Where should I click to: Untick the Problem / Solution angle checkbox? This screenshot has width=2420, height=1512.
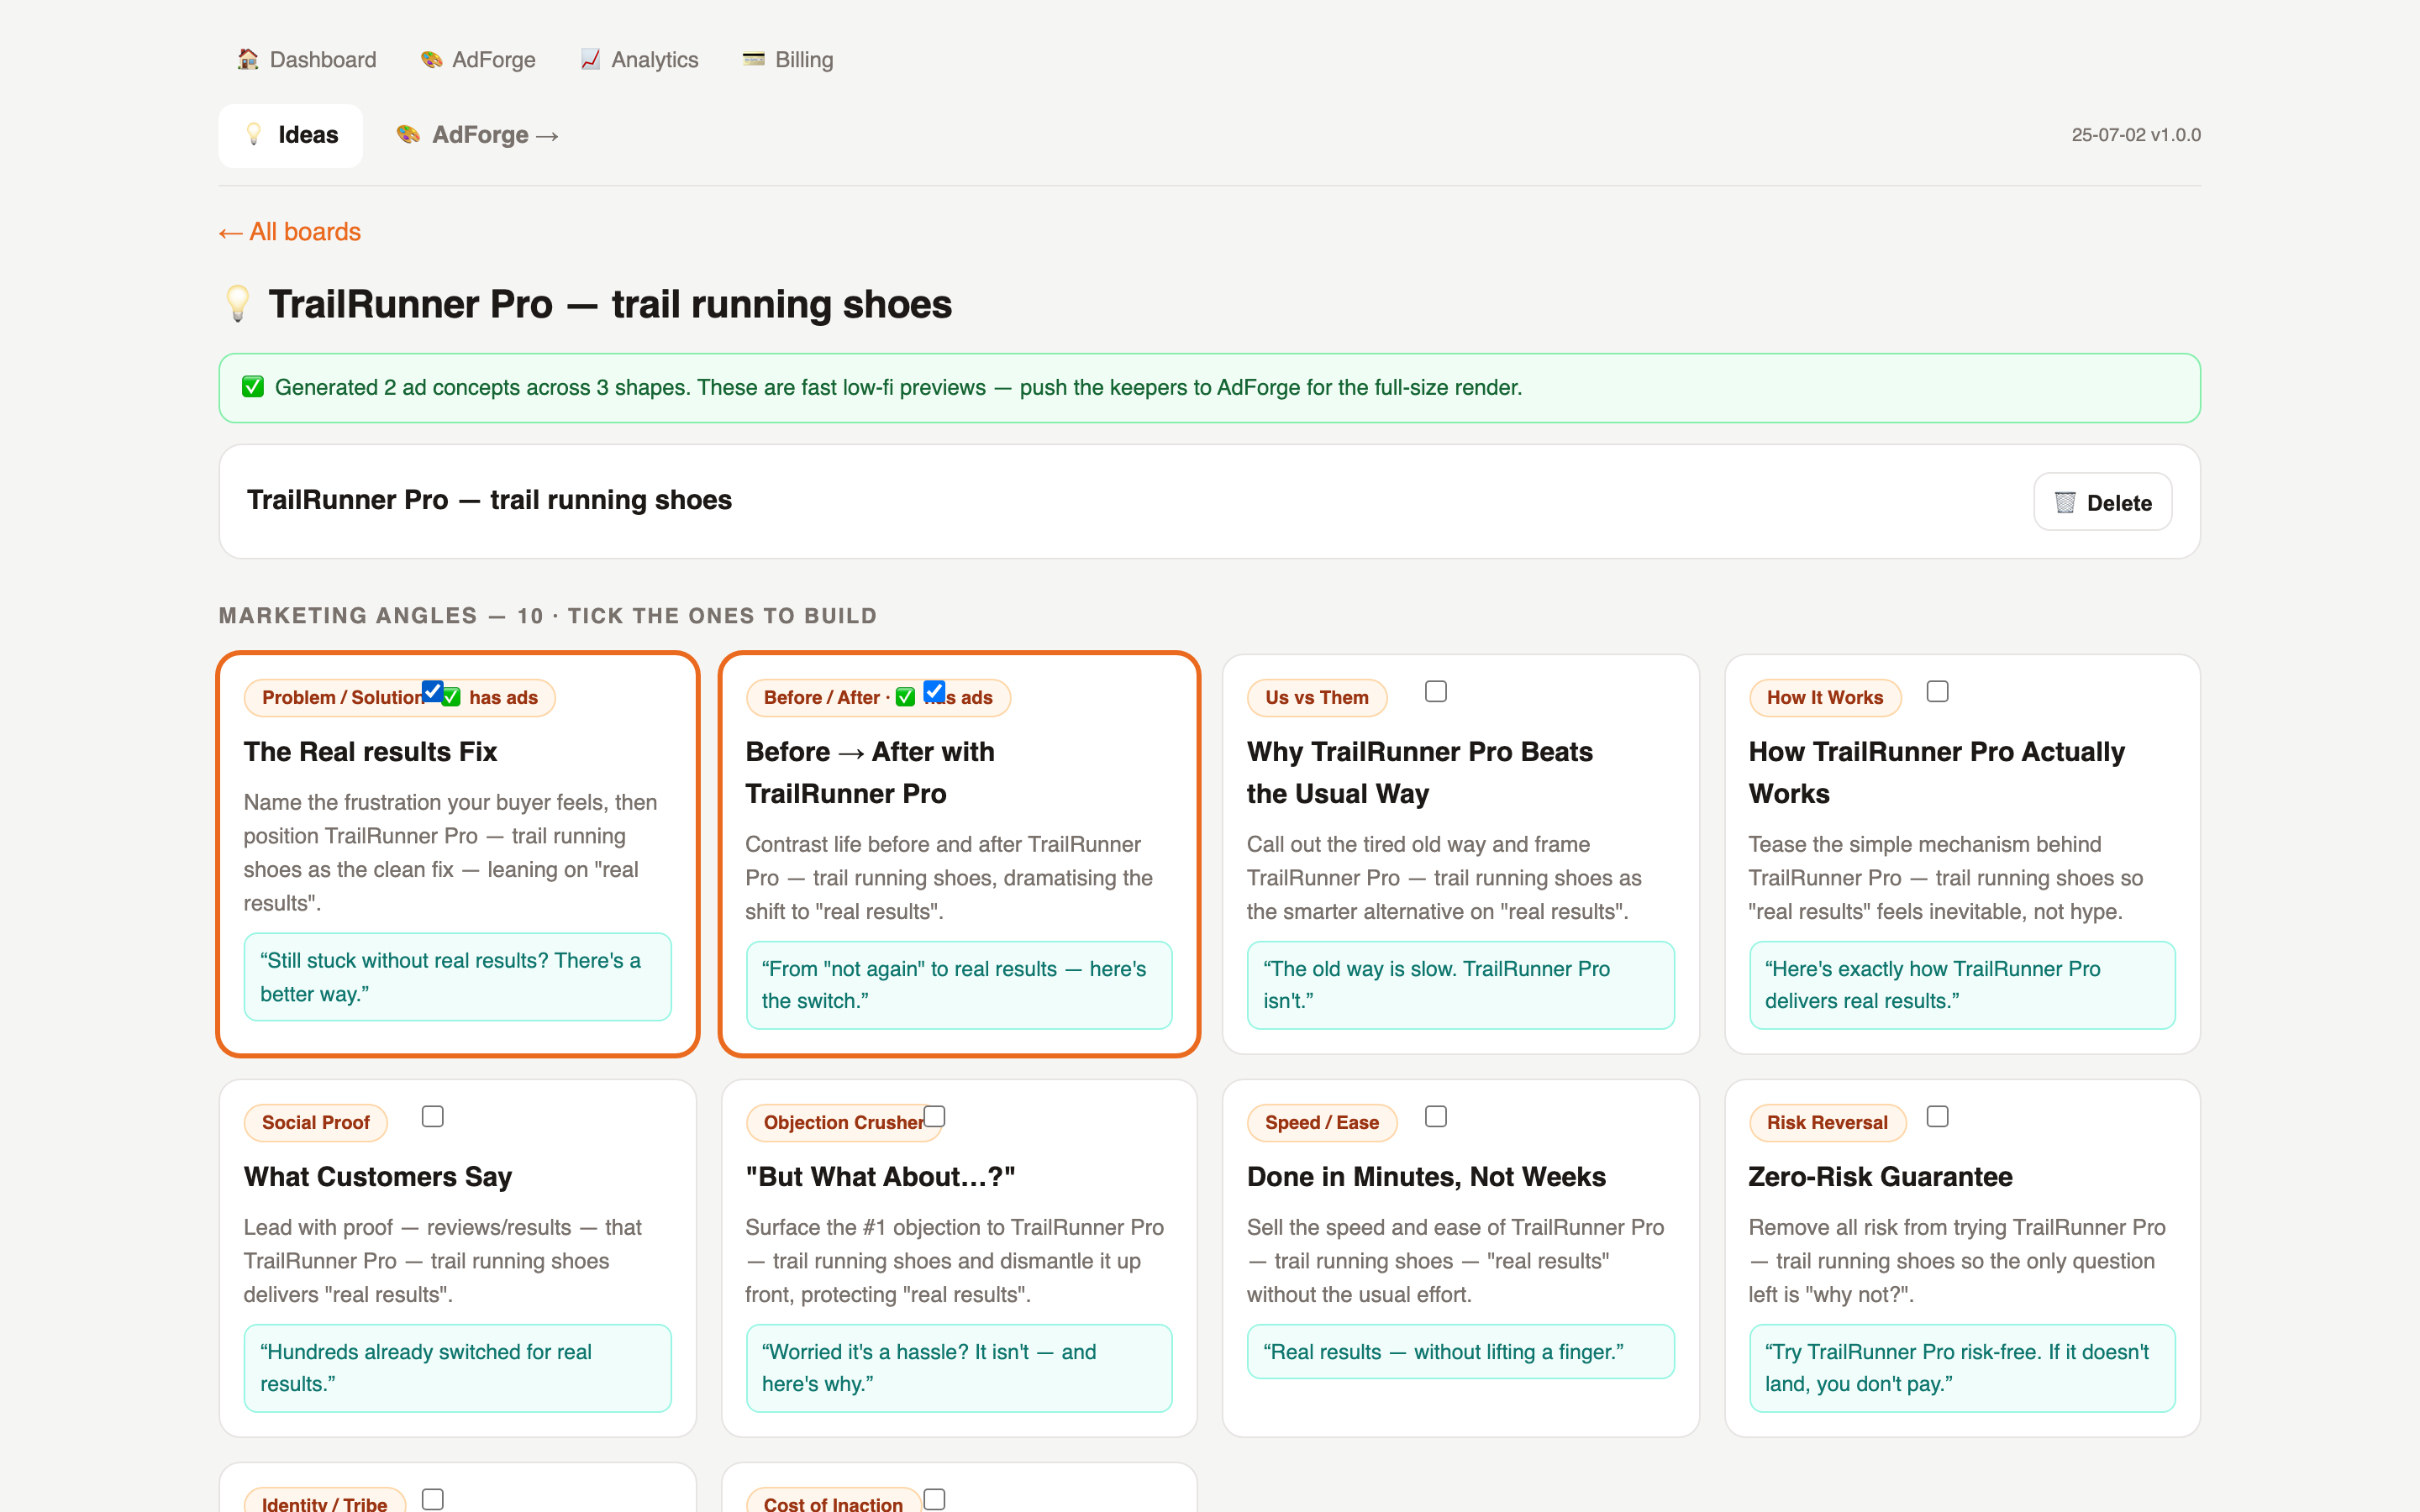point(432,691)
